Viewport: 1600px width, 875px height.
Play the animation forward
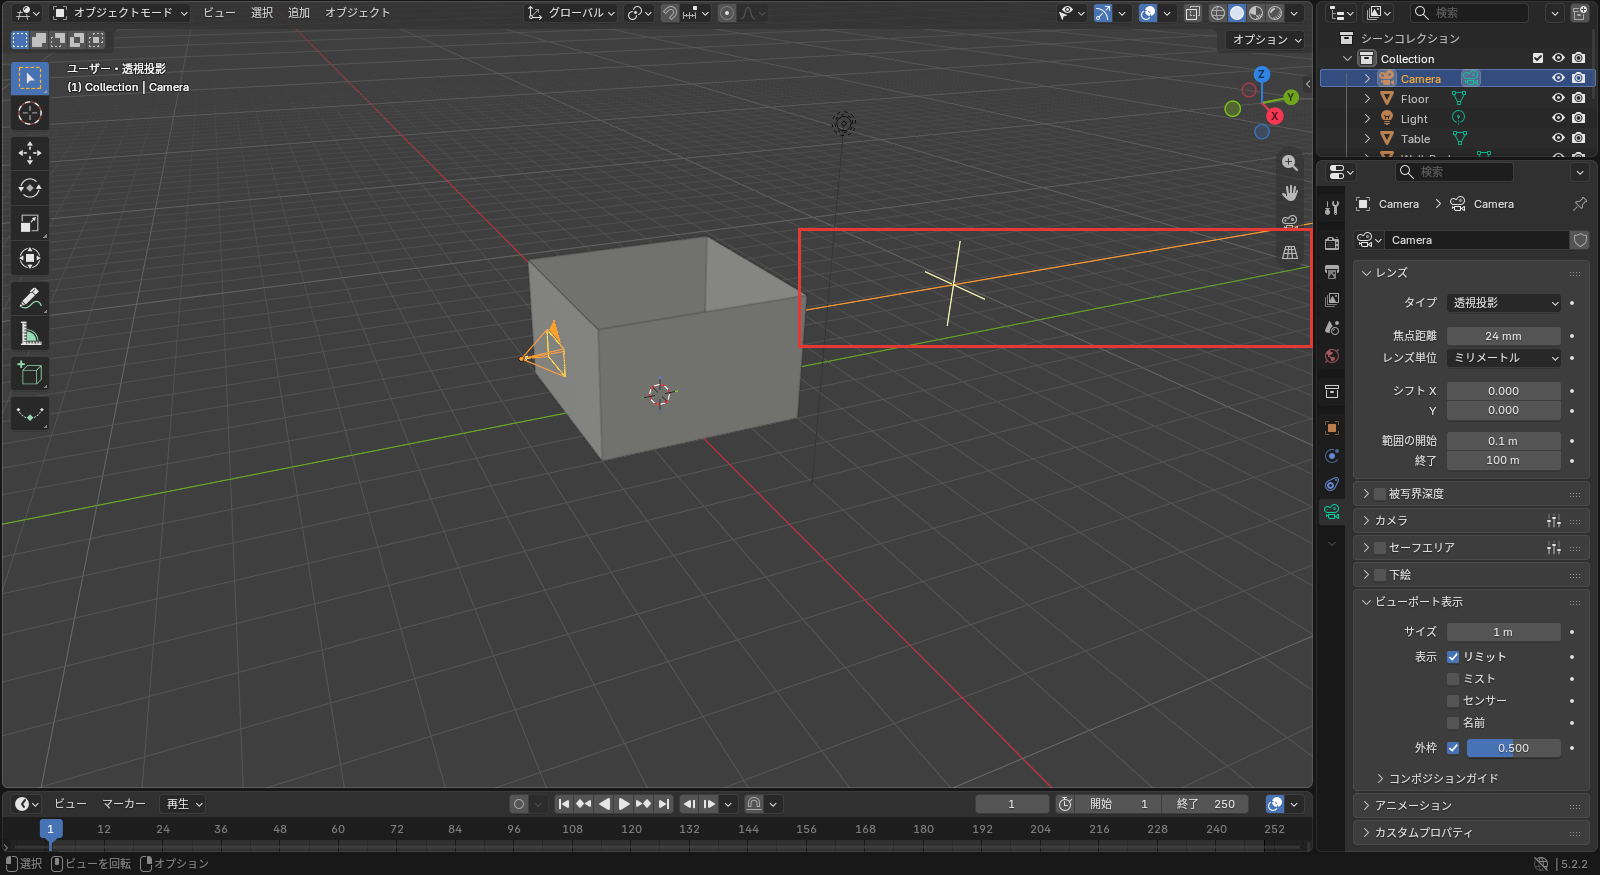point(624,804)
